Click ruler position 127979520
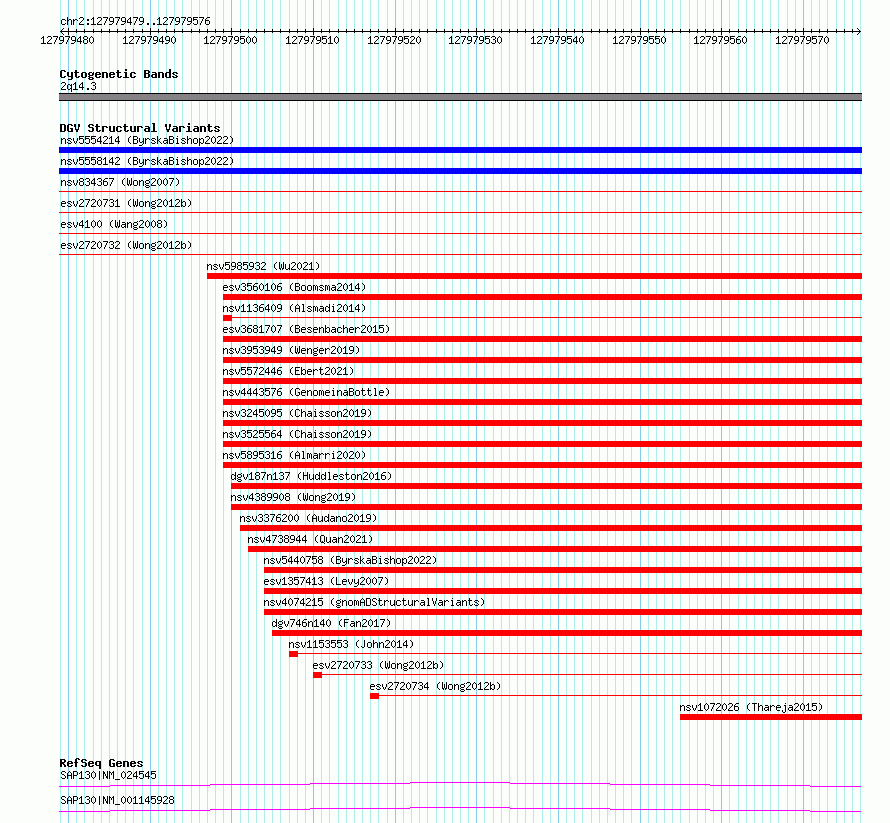Image resolution: width=890 pixels, height=823 pixels. [394, 40]
